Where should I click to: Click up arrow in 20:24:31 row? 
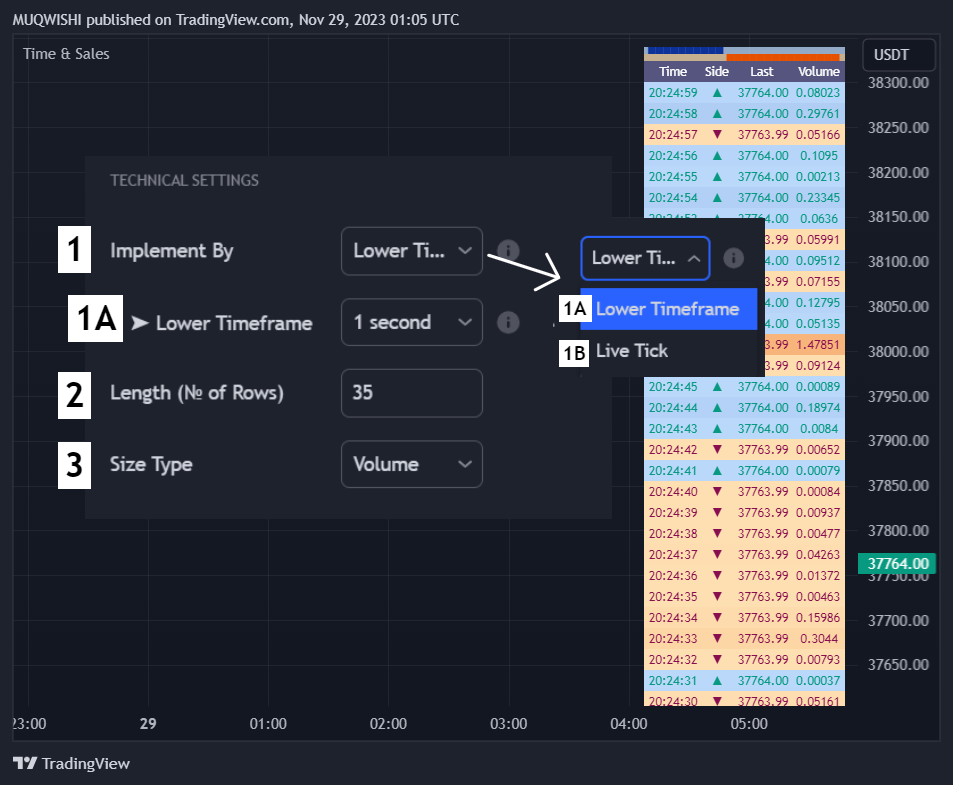pyautogui.click(x=717, y=680)
